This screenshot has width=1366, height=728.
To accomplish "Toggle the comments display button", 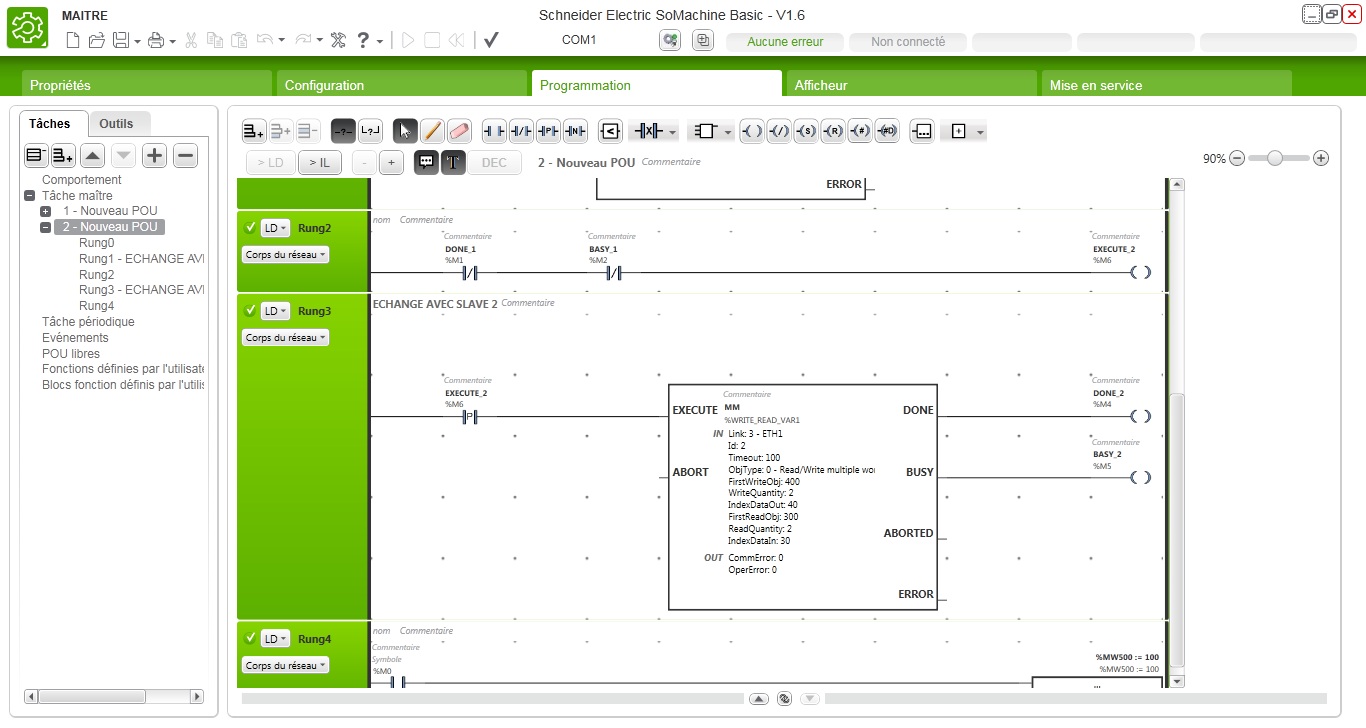I will tap(426, 162).
